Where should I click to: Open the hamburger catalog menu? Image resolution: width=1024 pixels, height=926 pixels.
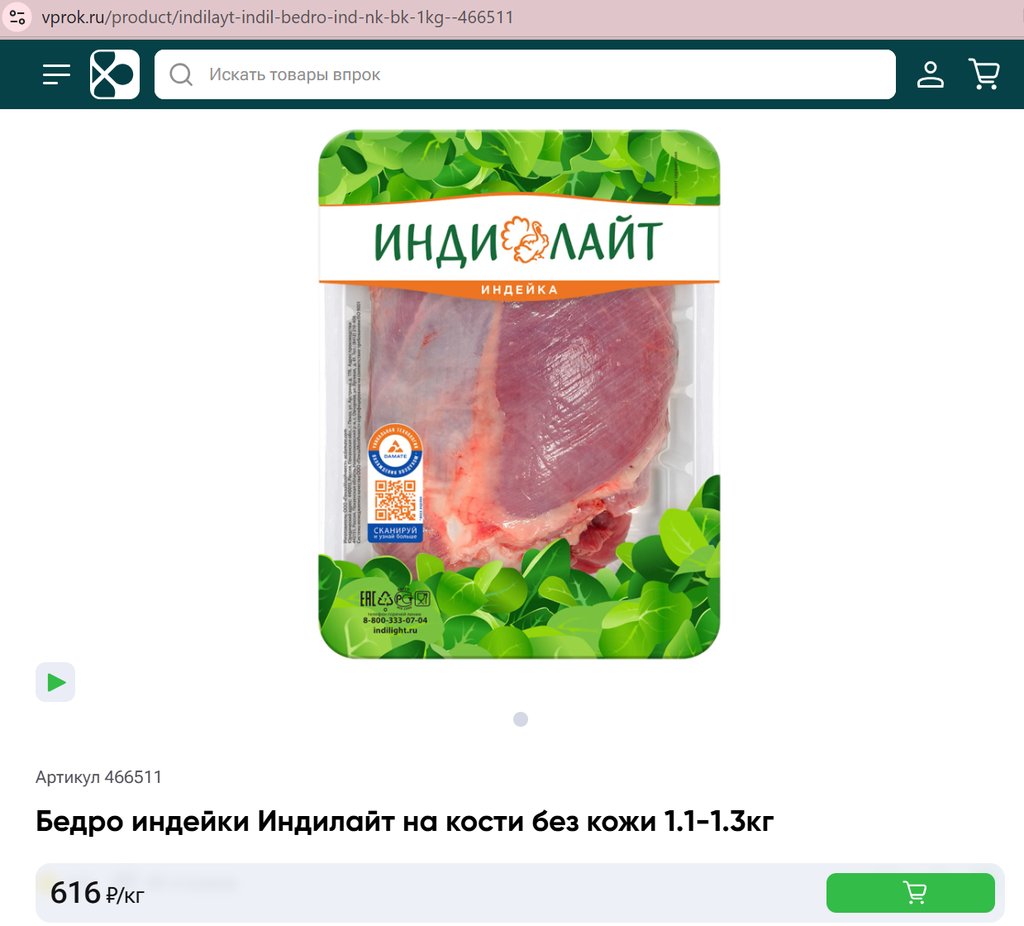click(x=56, y=74)
